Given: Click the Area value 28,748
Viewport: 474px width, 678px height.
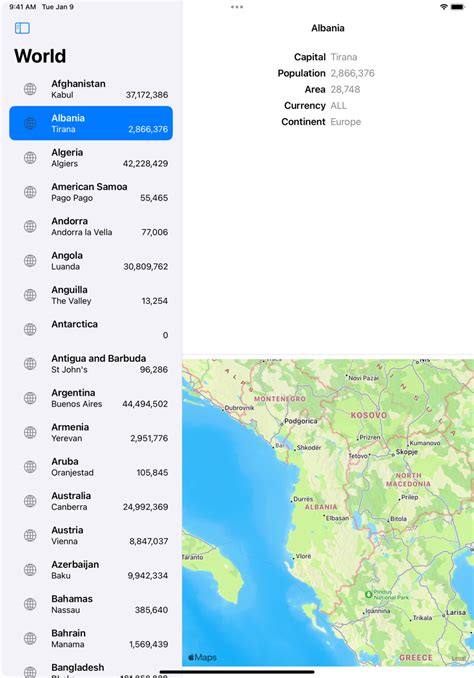Looking at the screenshot, I should pos(345,90).
